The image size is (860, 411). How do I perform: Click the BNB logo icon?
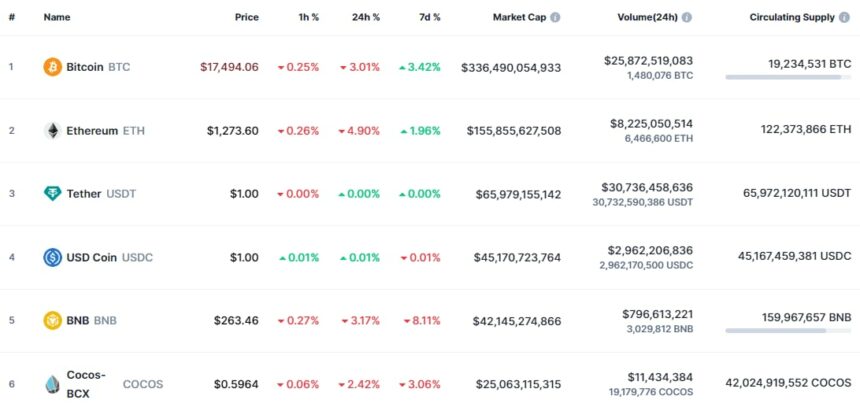click(x=52, y=321)
